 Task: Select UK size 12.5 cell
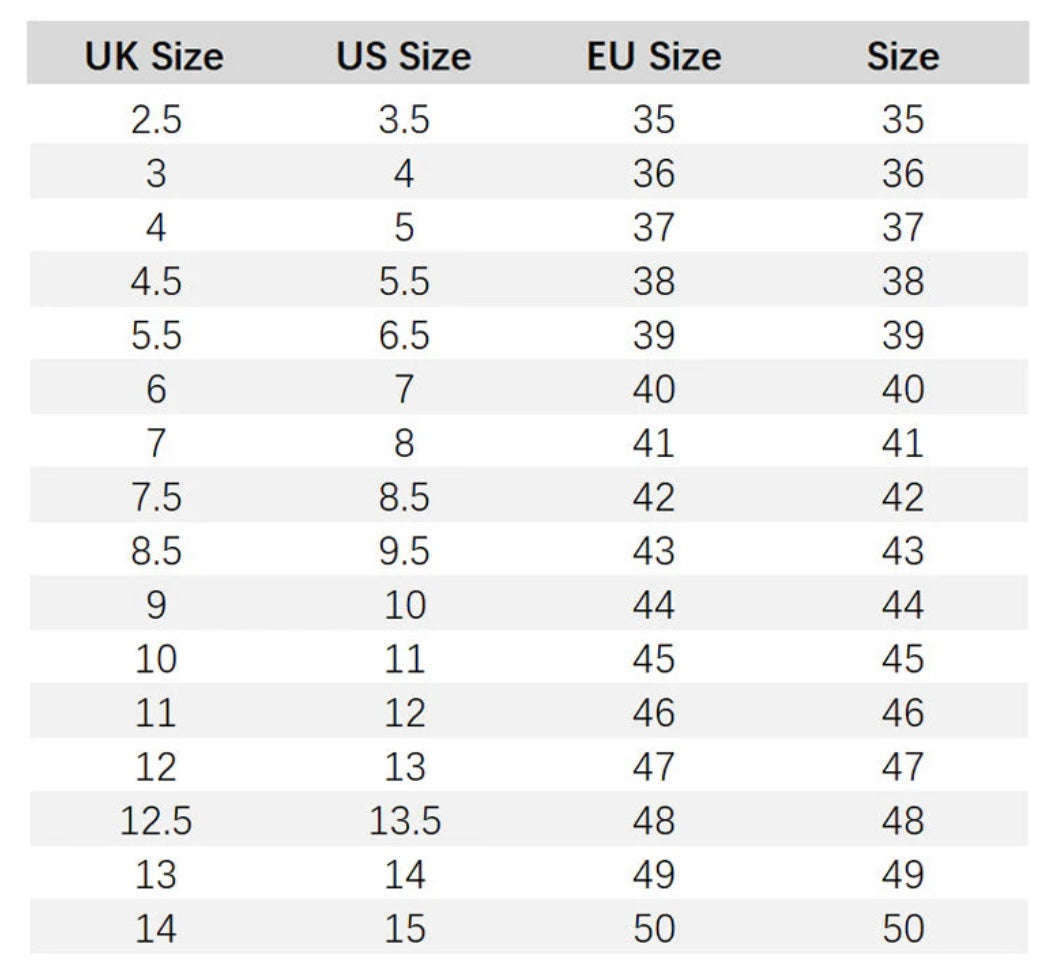tap(156, 821)
